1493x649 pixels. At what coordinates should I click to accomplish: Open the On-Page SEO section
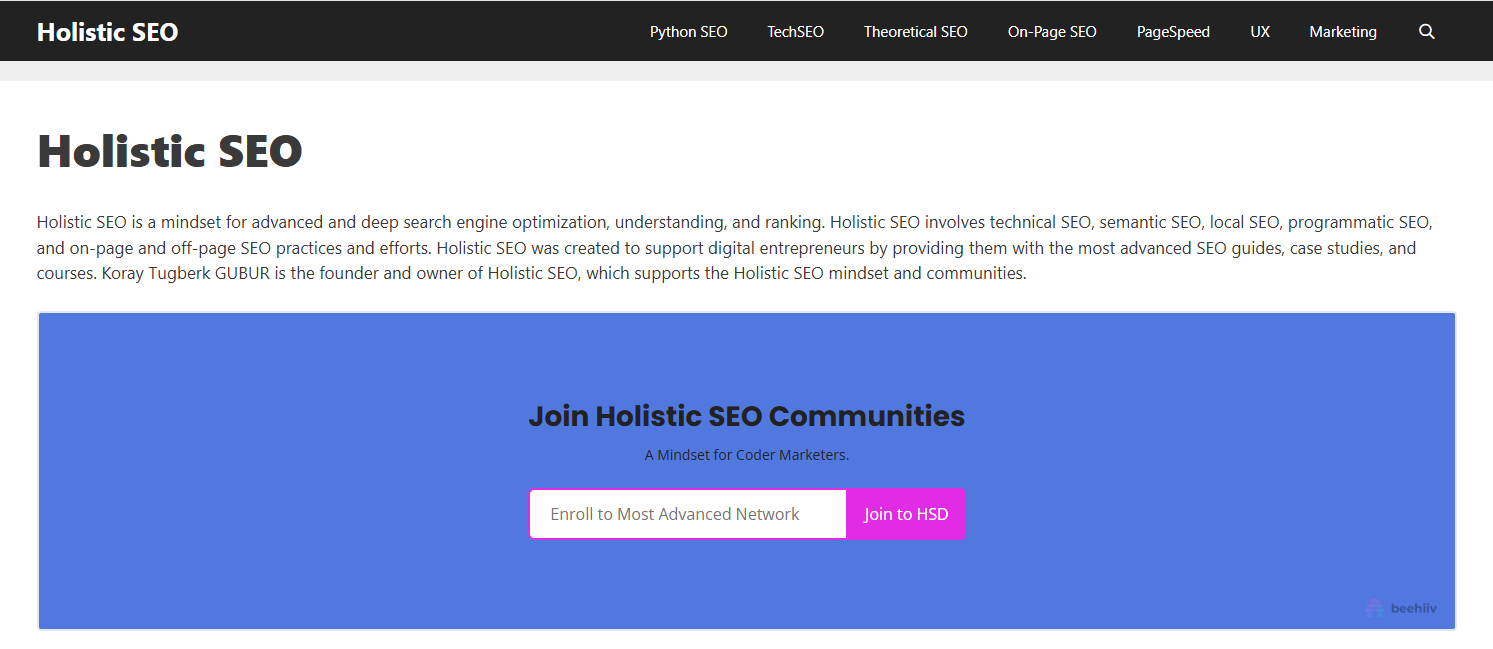[1051, 31]
